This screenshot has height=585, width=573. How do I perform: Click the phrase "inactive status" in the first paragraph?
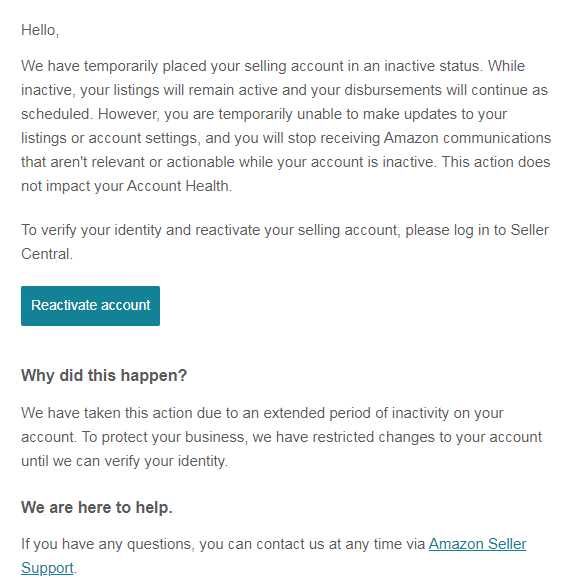[433, 66]
